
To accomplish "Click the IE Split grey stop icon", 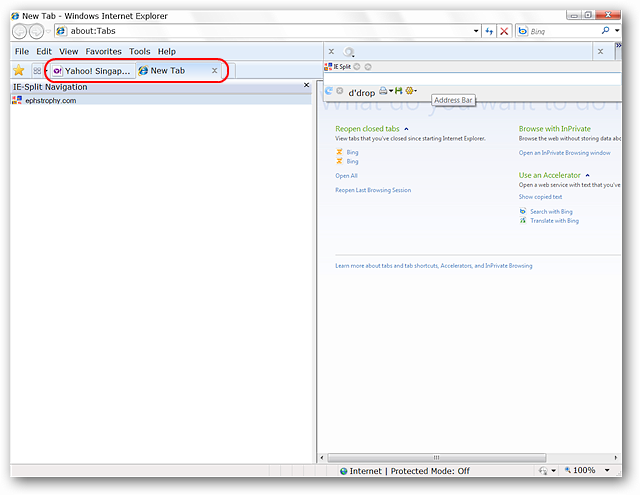I will point(340,91).
